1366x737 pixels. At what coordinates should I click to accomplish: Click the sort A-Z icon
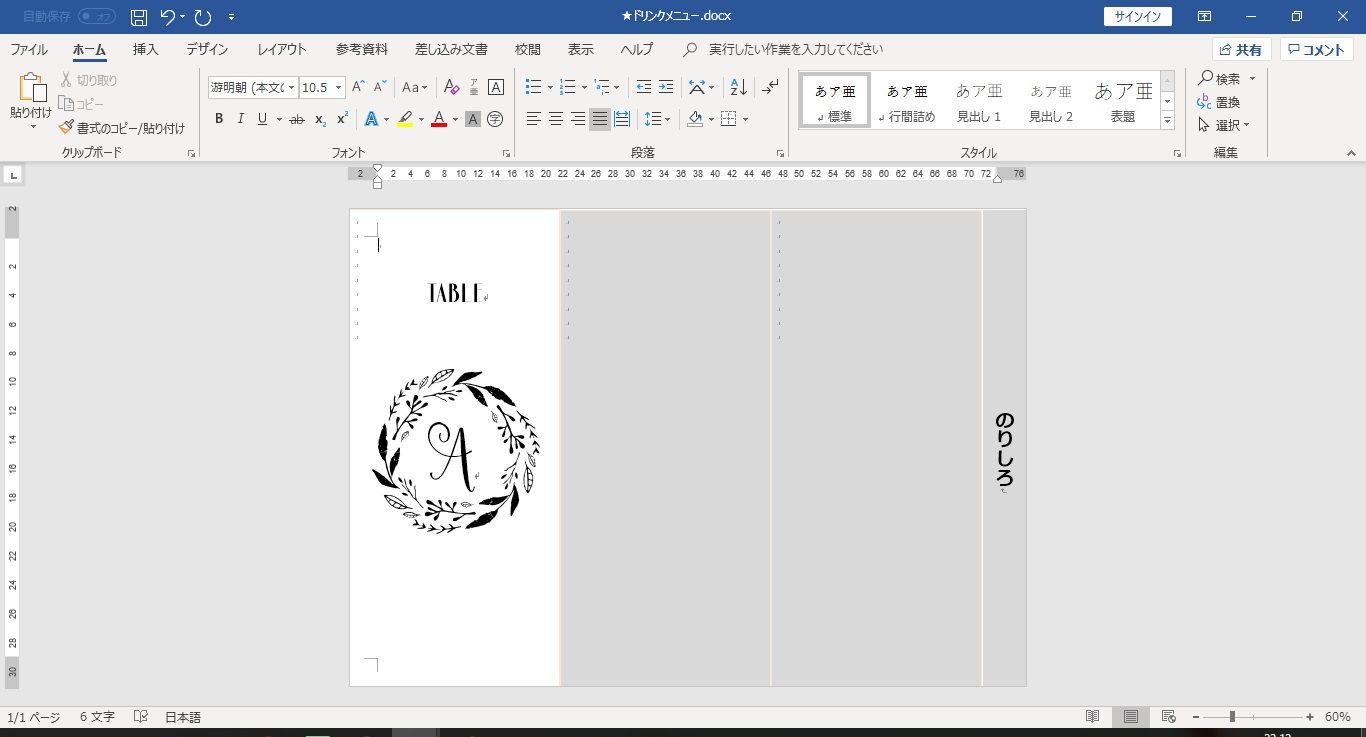[738, 87]
